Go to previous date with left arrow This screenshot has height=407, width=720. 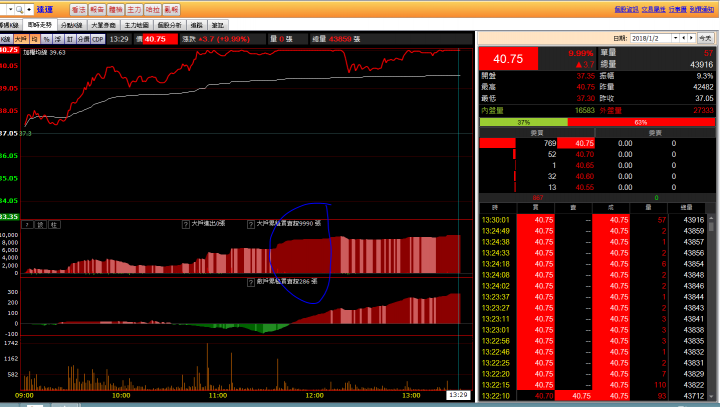coord(684,38)
